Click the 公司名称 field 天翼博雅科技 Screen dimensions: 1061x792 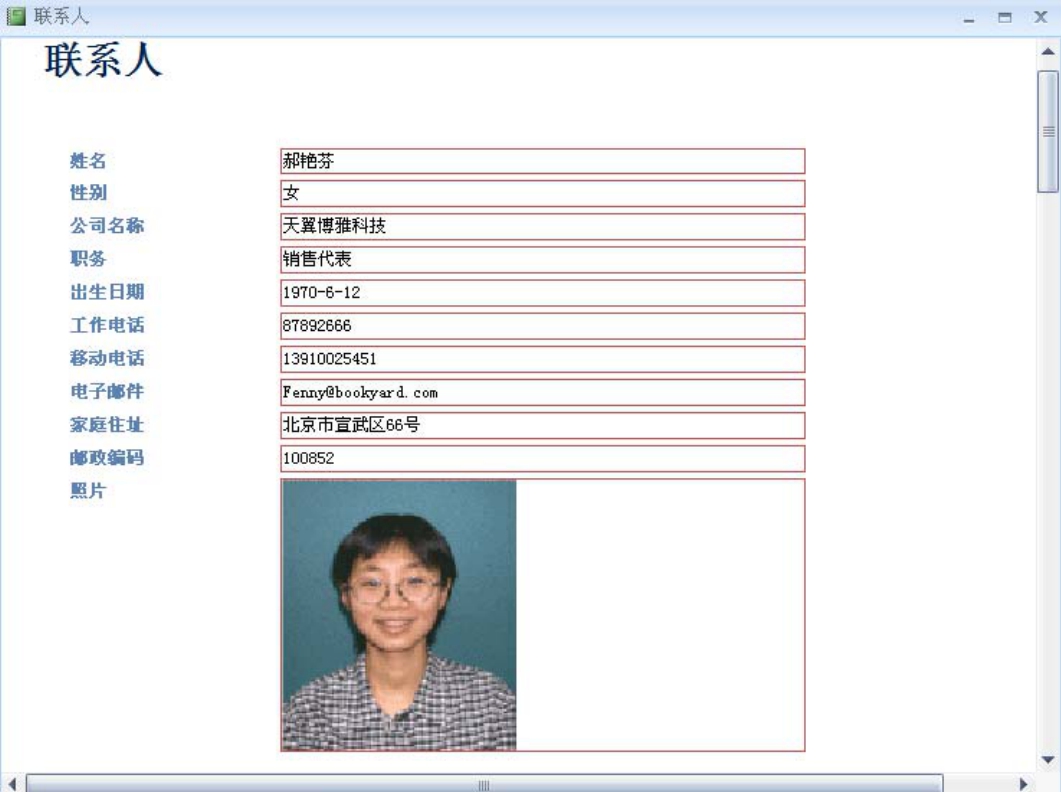542,227
